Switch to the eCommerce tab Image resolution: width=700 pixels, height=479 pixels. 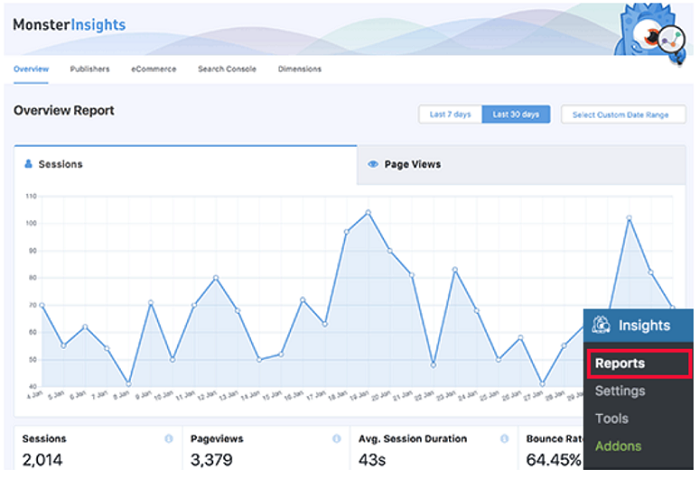pyautogui.click(x=153, y=69)
